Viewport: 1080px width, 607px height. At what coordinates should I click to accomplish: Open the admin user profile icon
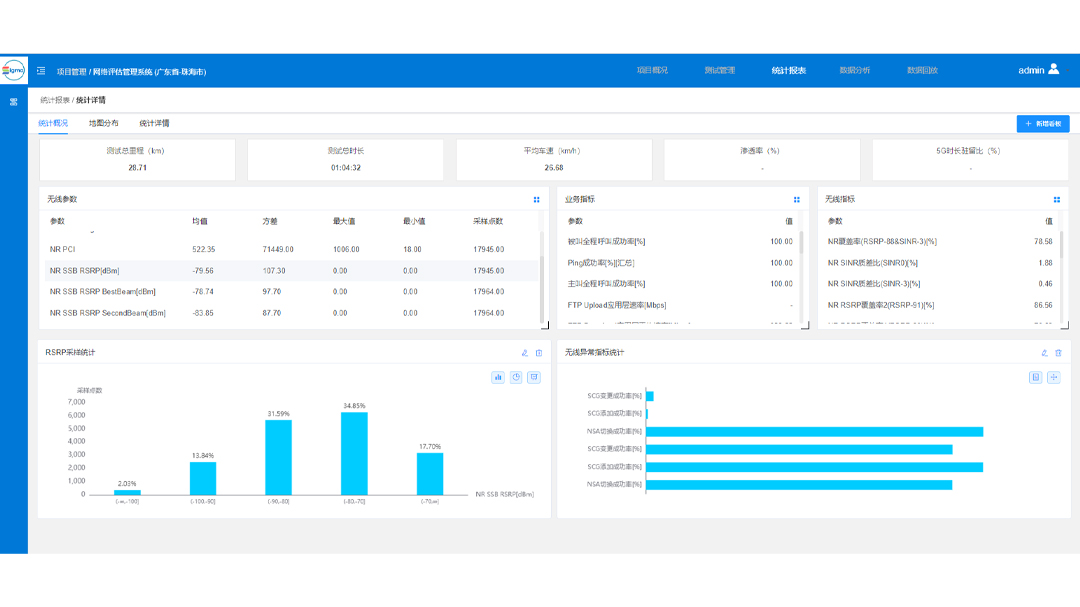tap(1054, 70)
